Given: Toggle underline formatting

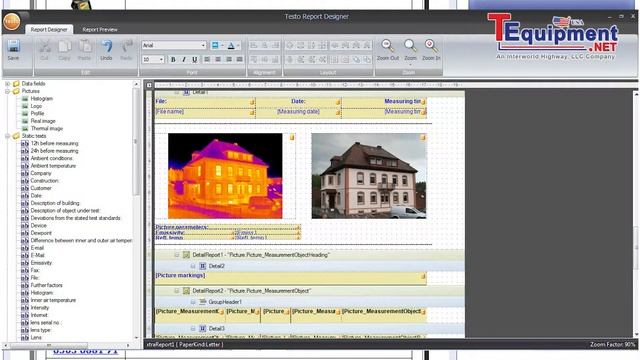Looking at the screenshot, I should (195, 60).
